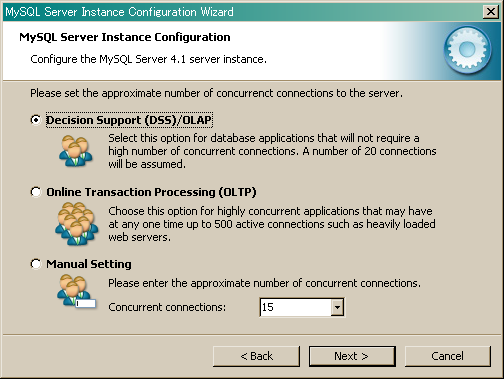Select the Decision Support (DSS)/OLAP radio button

tap(36, 120)
